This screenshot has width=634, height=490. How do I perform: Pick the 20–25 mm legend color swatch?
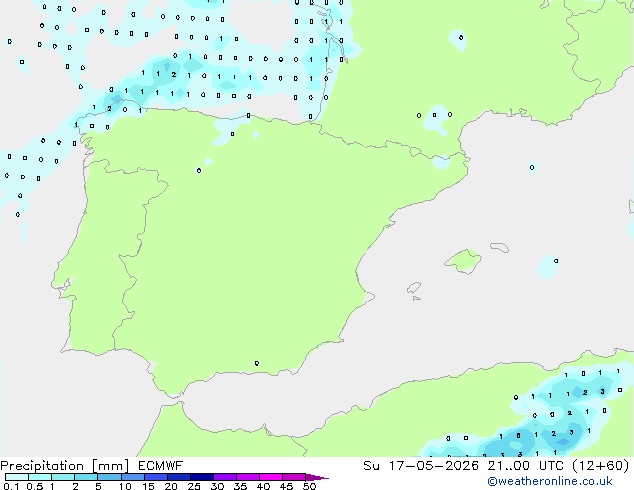[x=178, y=477]
